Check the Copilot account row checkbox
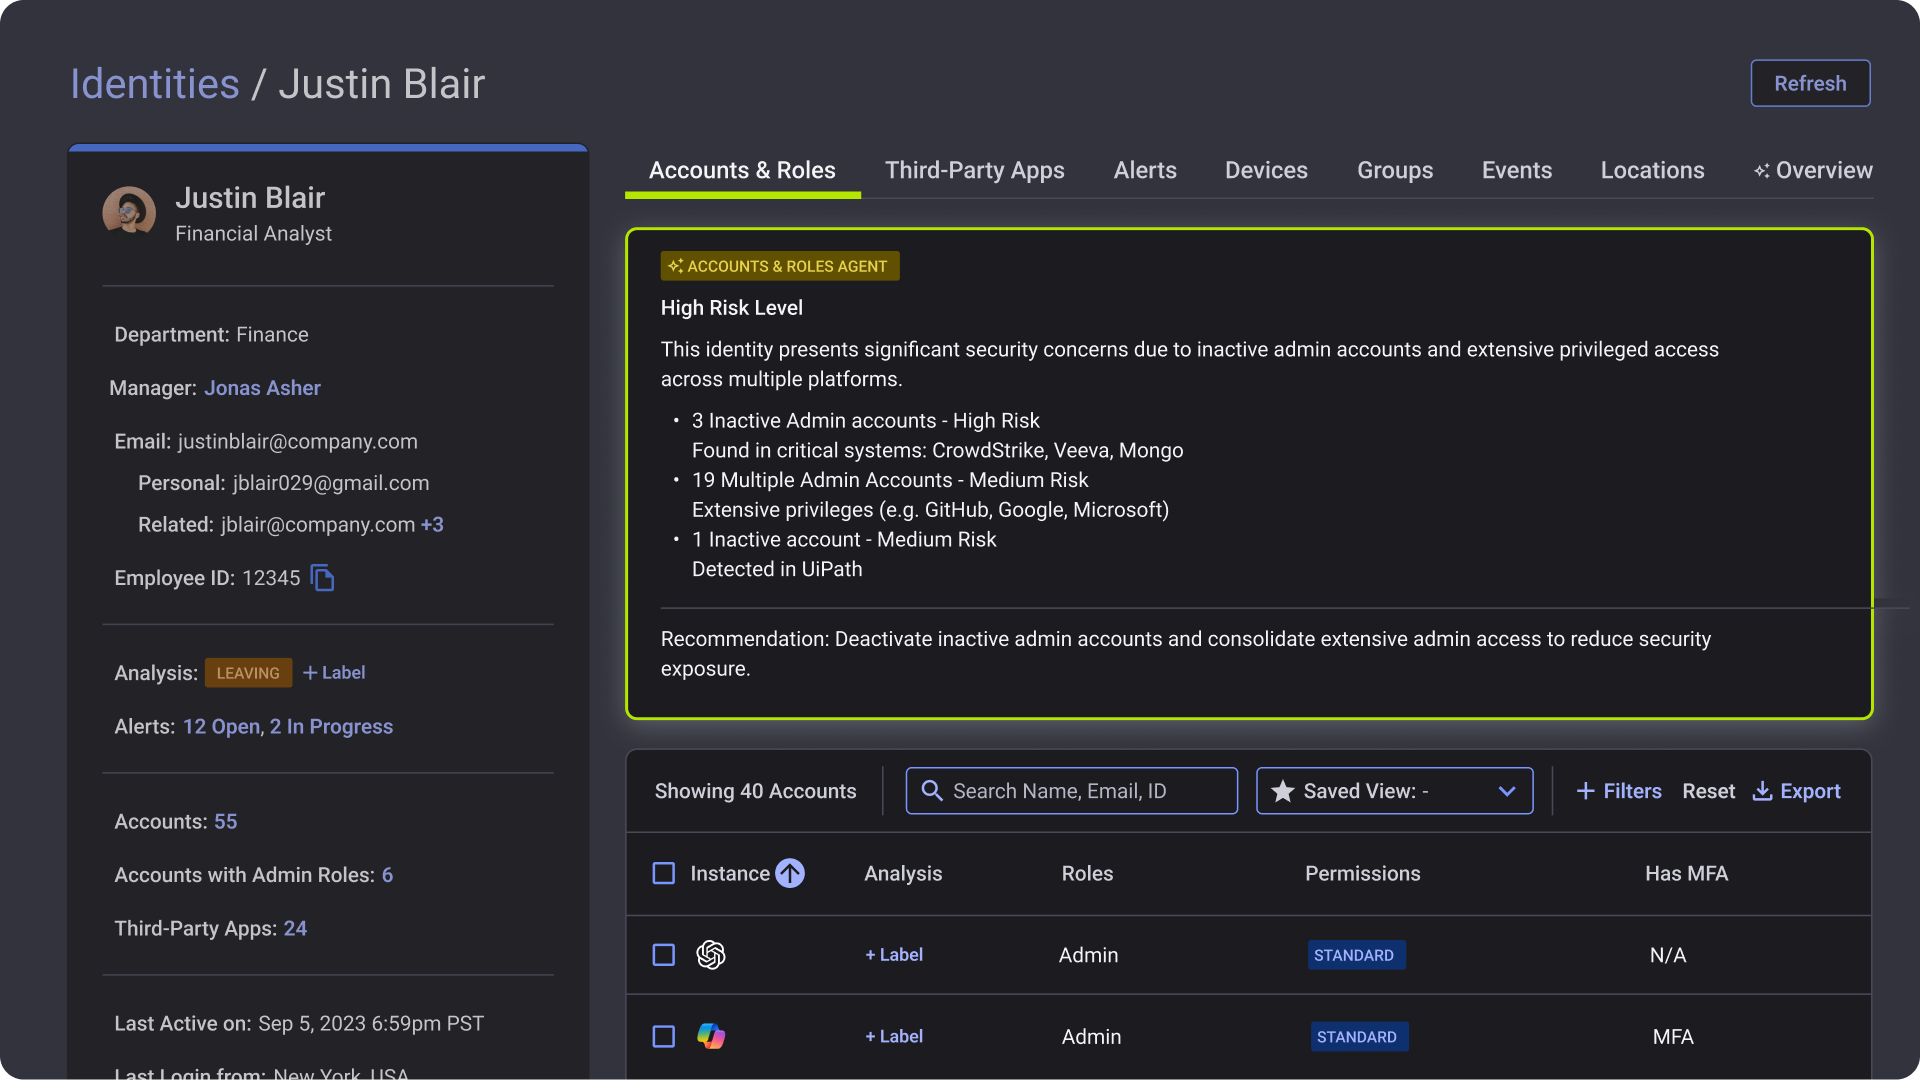1920x1080 pixels. [x=664, y=1037]
